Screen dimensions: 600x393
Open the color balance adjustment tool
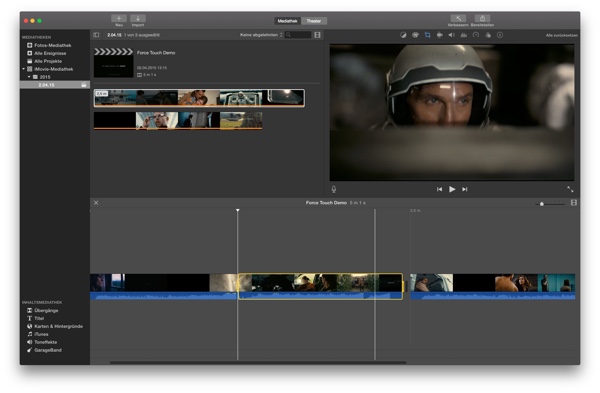point(403,35)
